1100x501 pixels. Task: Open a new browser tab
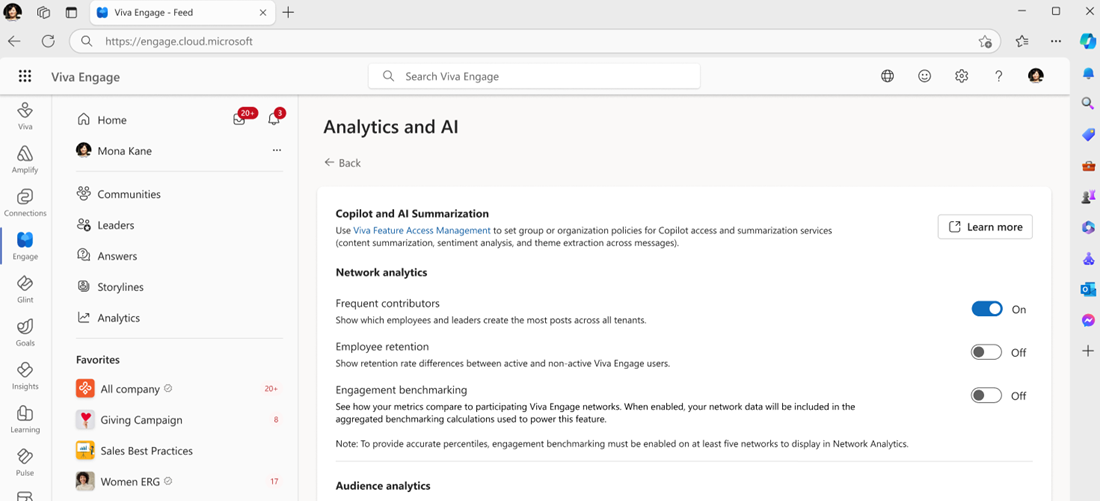tap(288, 13)
